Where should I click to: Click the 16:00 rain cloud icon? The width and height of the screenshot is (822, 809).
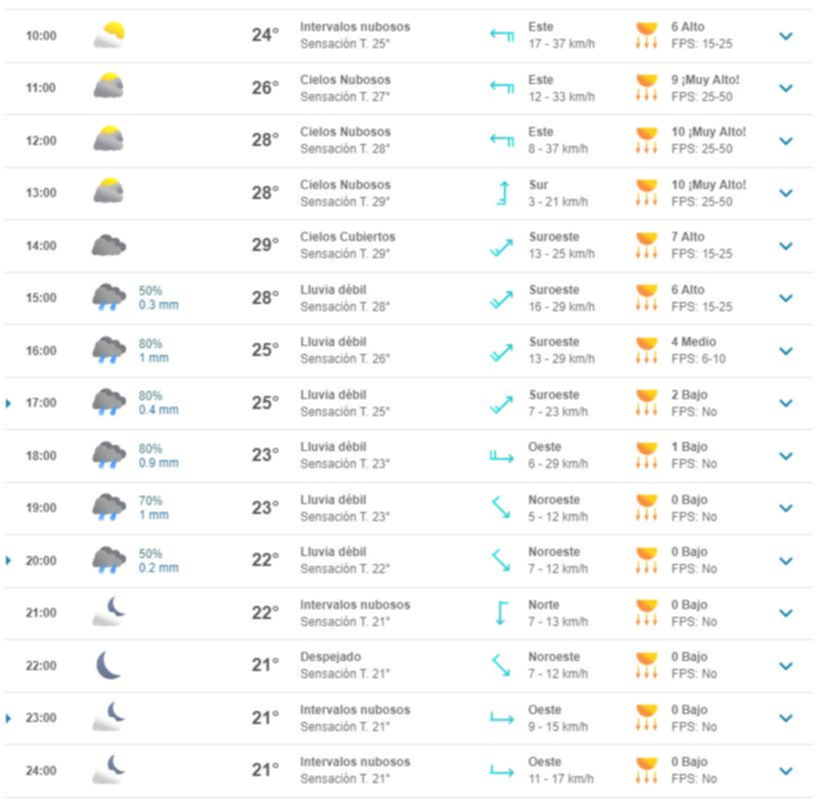coord(109,351)
